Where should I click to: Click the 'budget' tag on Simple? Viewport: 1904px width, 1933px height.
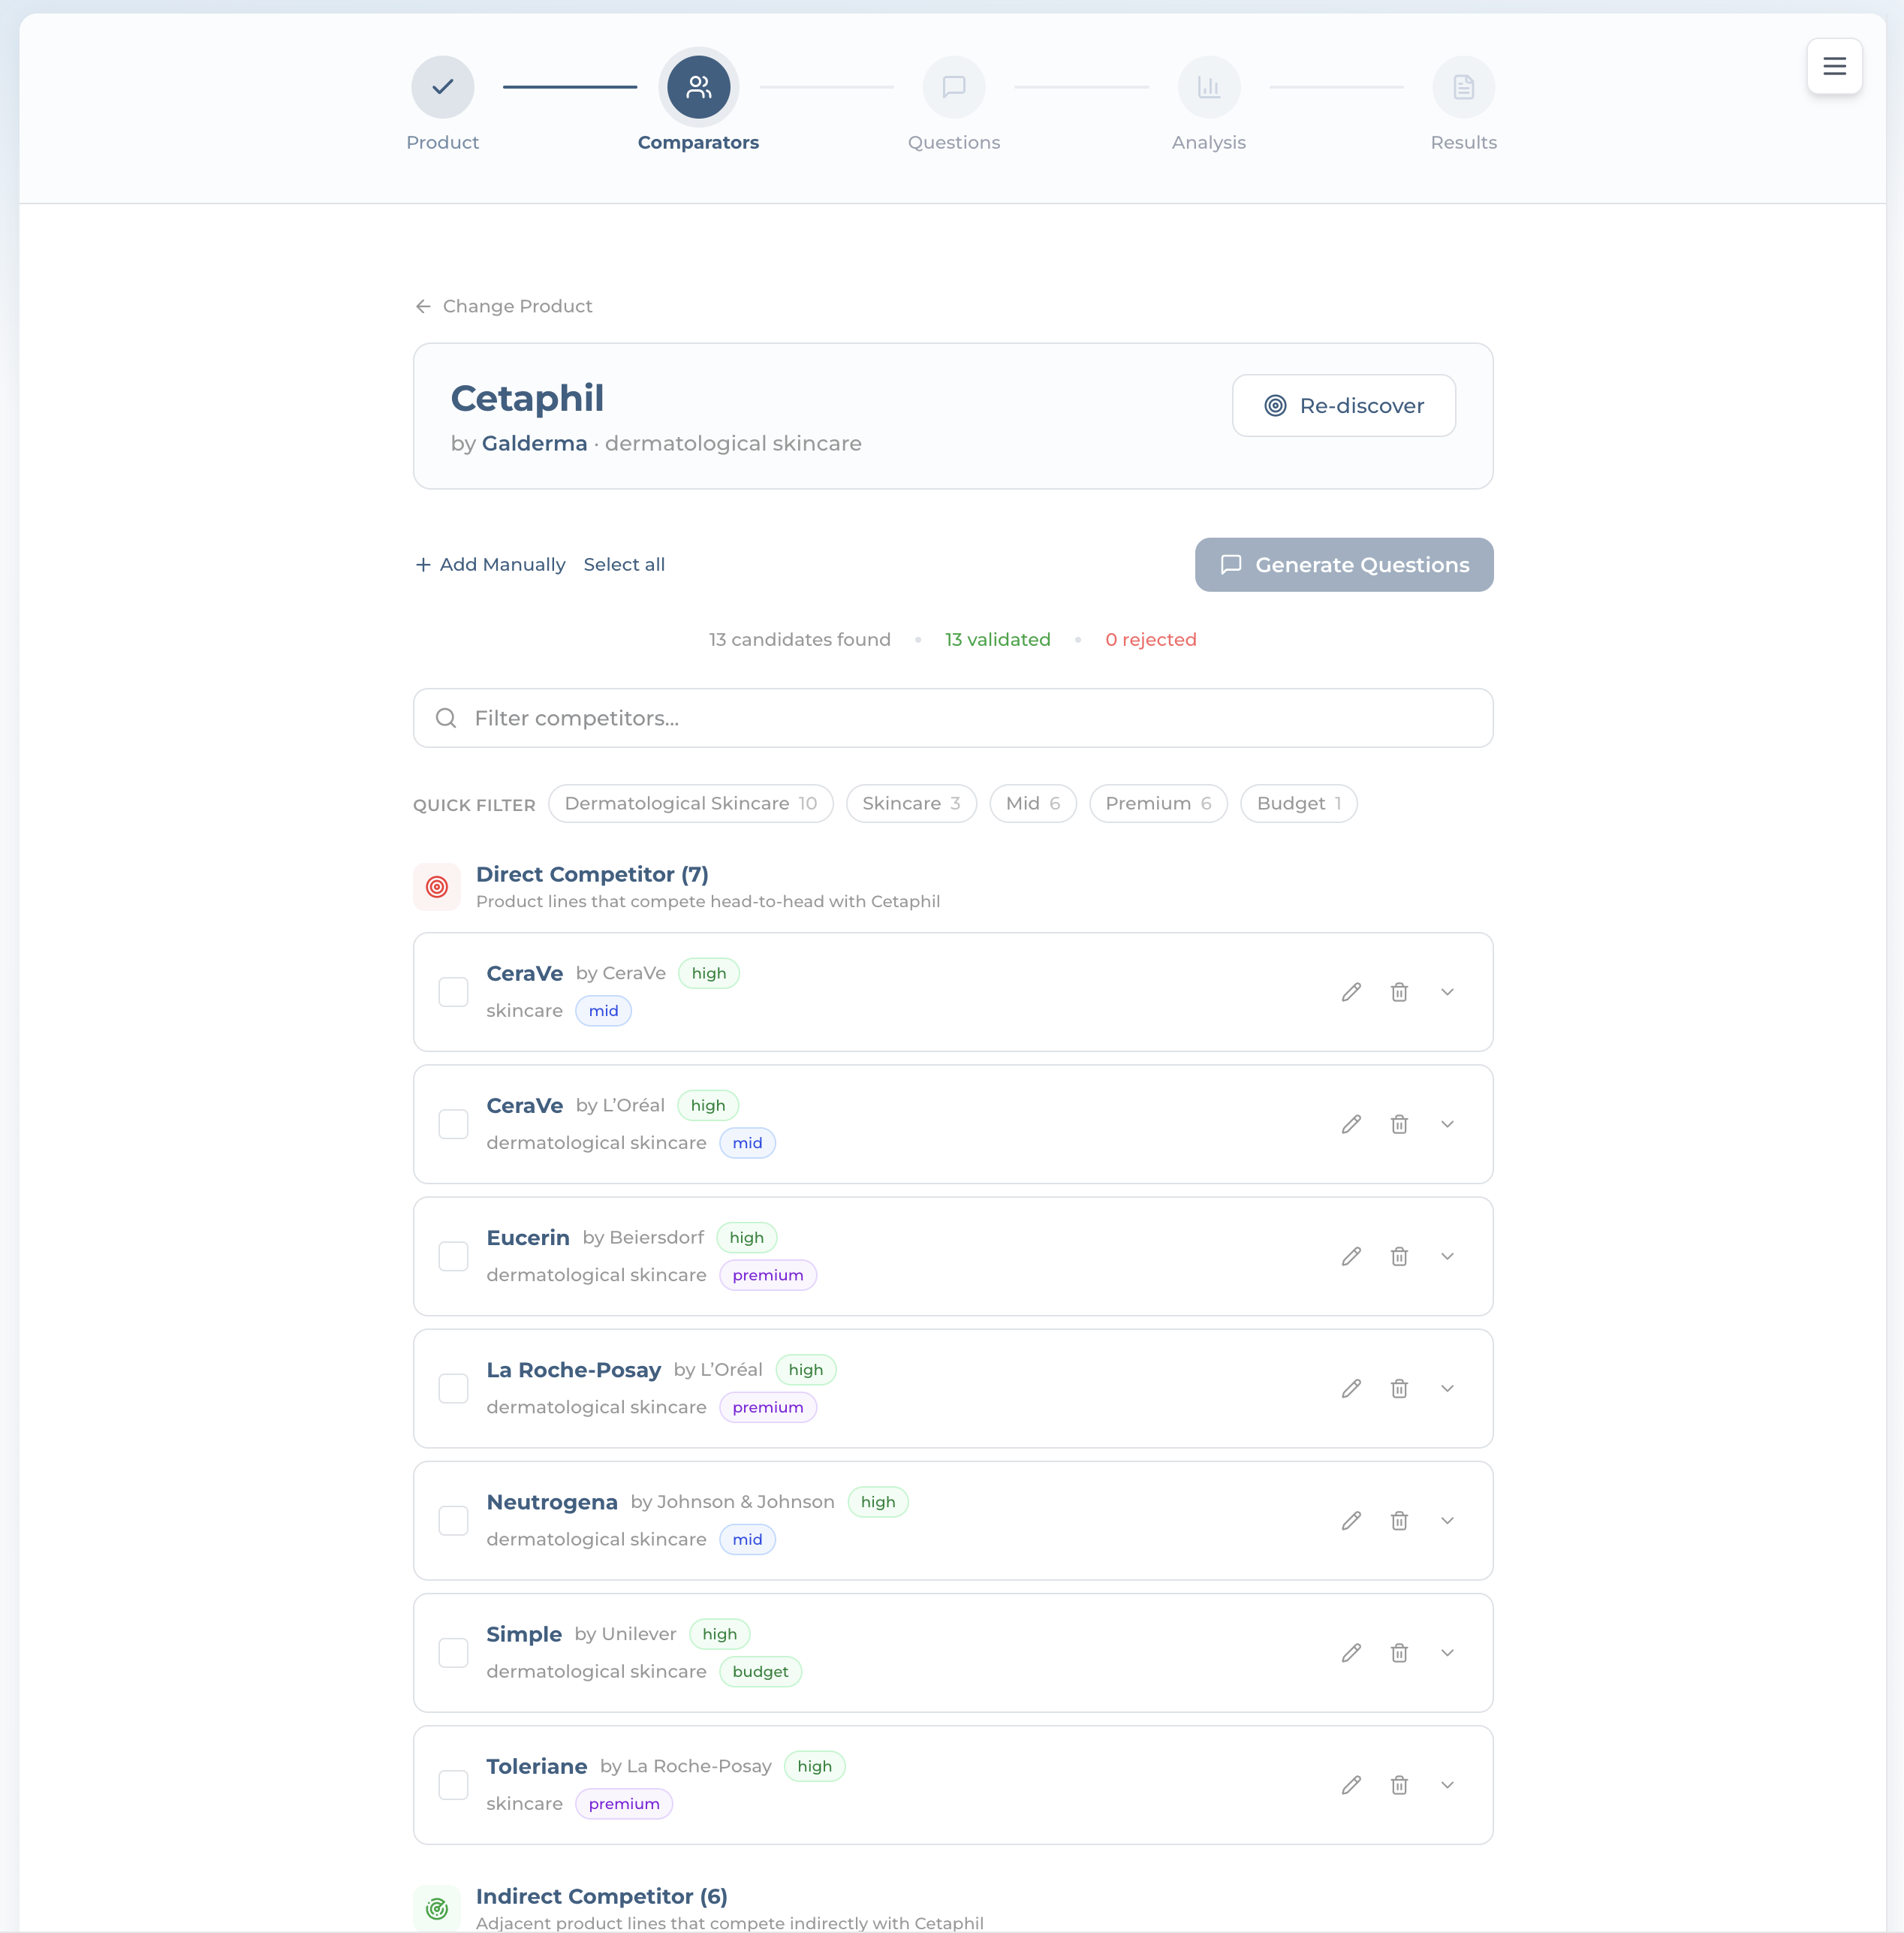[x=760, y=1672]
